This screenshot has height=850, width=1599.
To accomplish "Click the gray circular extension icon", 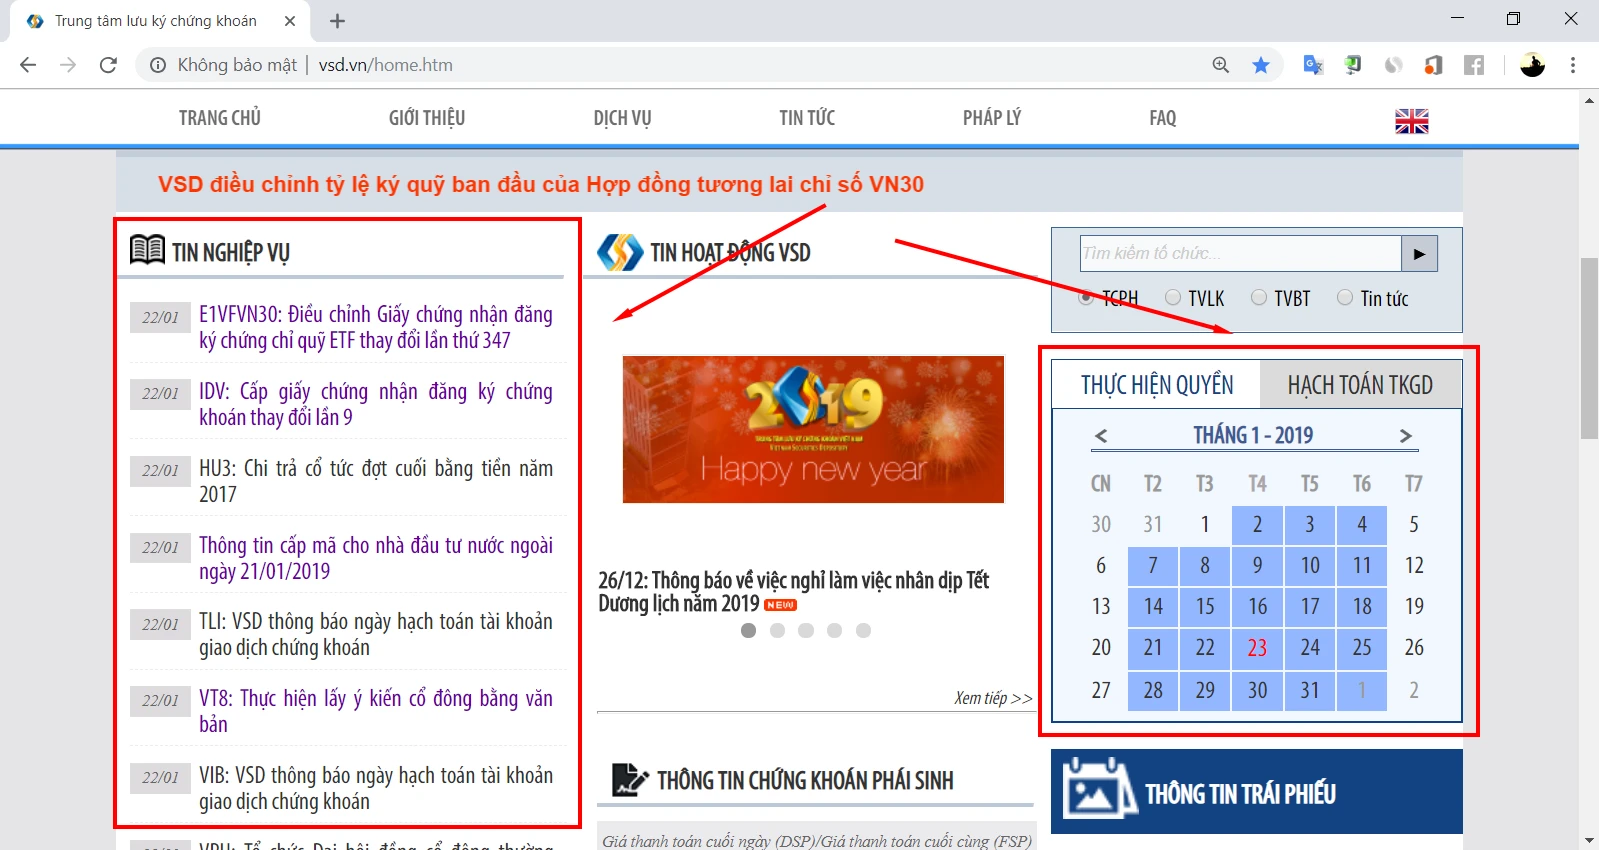I will pos(1393,65).
